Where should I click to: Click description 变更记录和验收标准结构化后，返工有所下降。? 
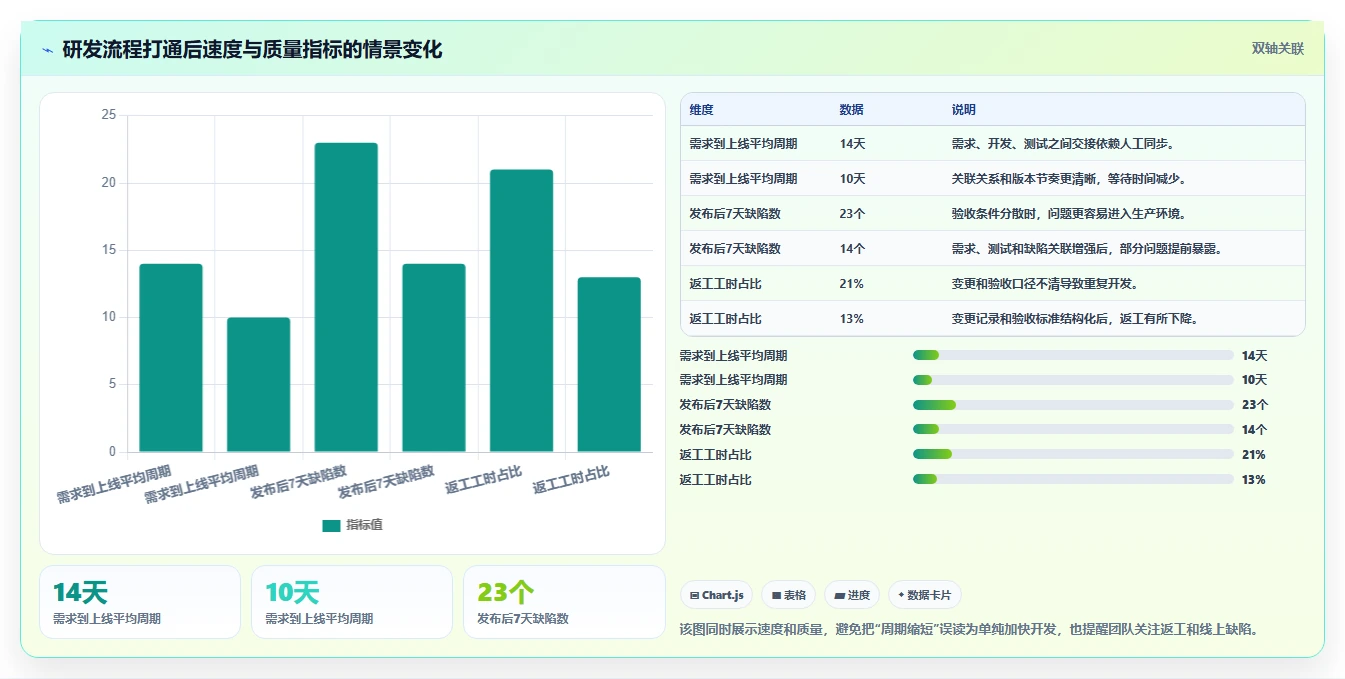[1075, 319]
